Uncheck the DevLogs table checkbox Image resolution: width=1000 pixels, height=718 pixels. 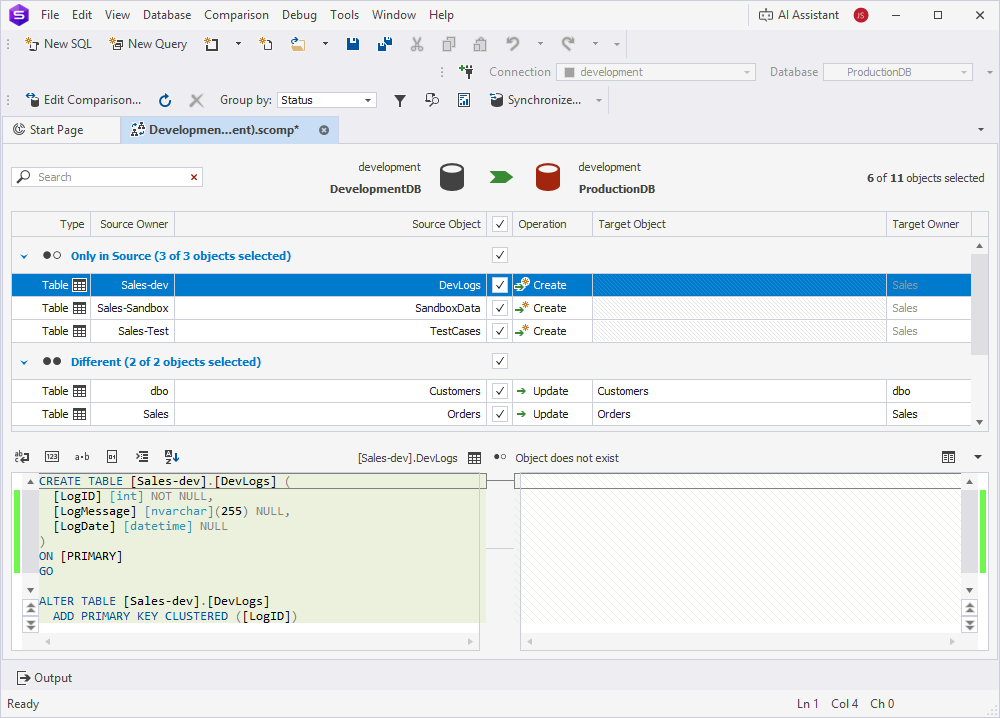[499, 284]
